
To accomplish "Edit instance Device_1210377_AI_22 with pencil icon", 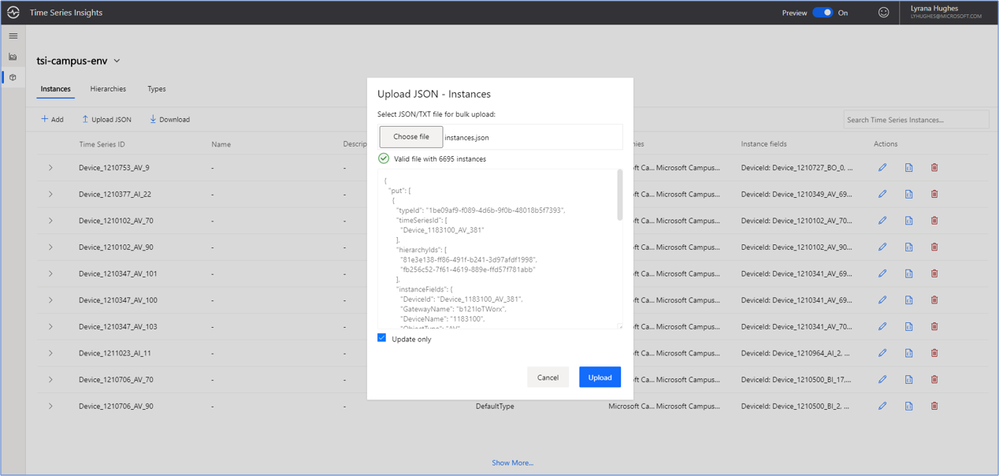I will coord(882,194).
